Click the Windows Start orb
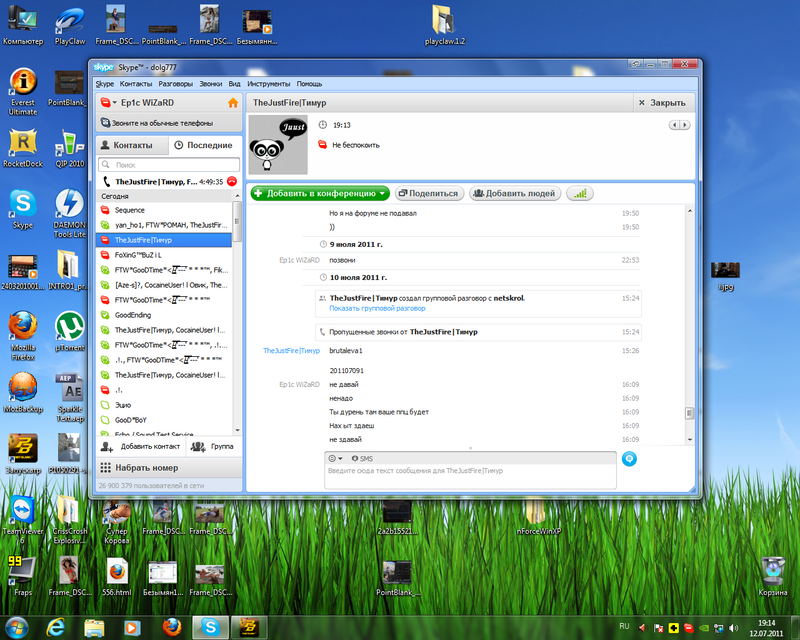The width and height of the screenshot is (800, 640). click(x=16, y=627)
